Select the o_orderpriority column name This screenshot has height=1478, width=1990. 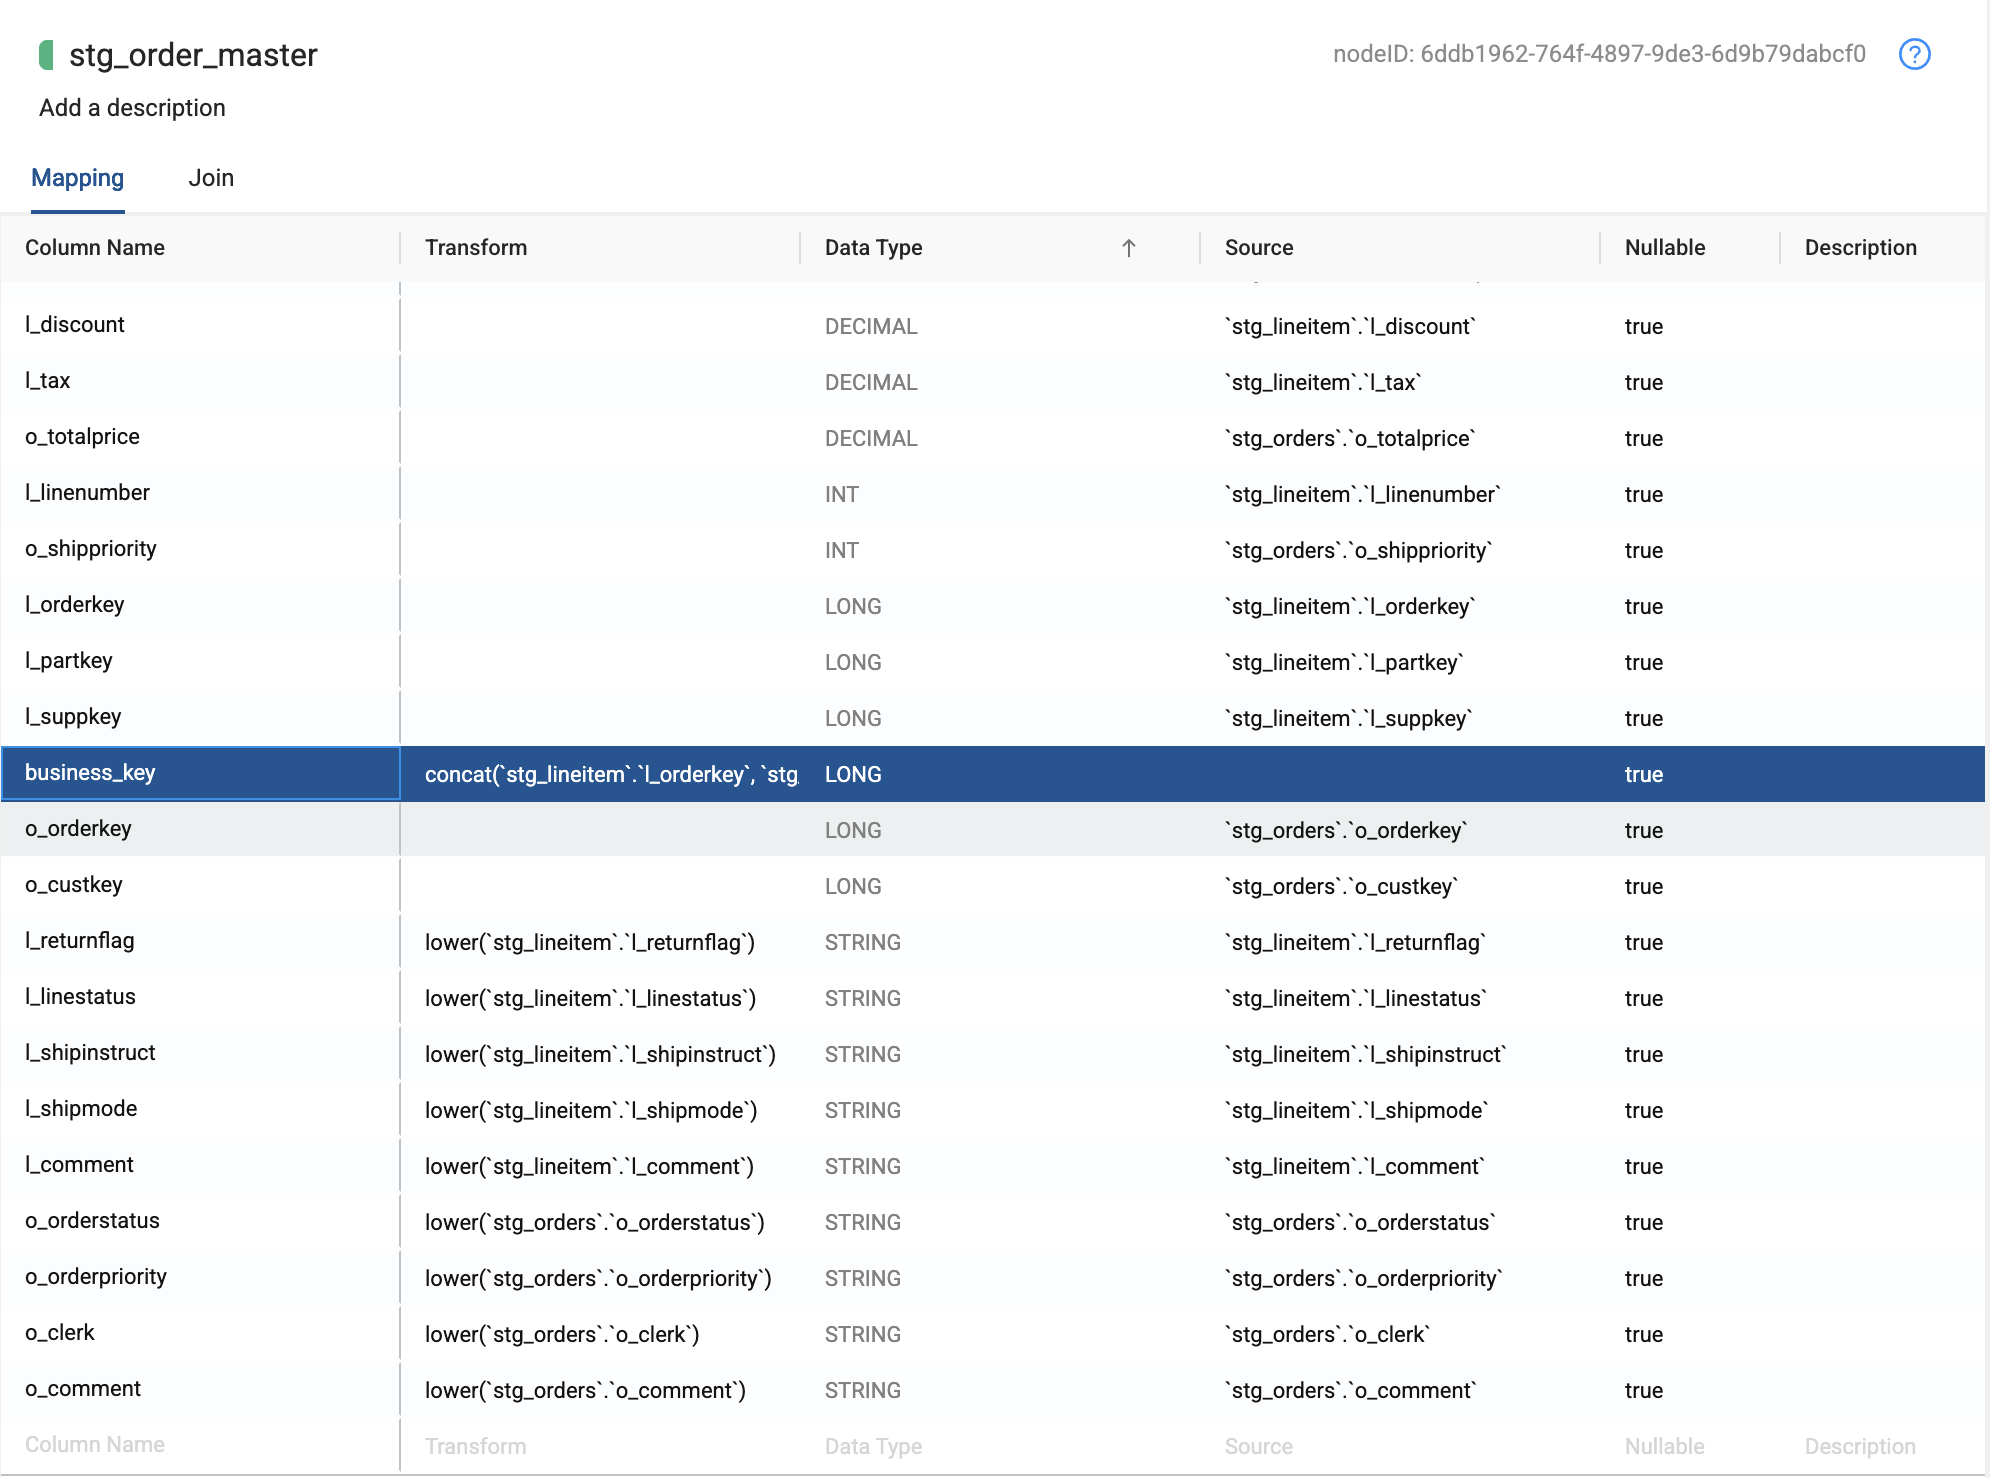pos(96,1277)
